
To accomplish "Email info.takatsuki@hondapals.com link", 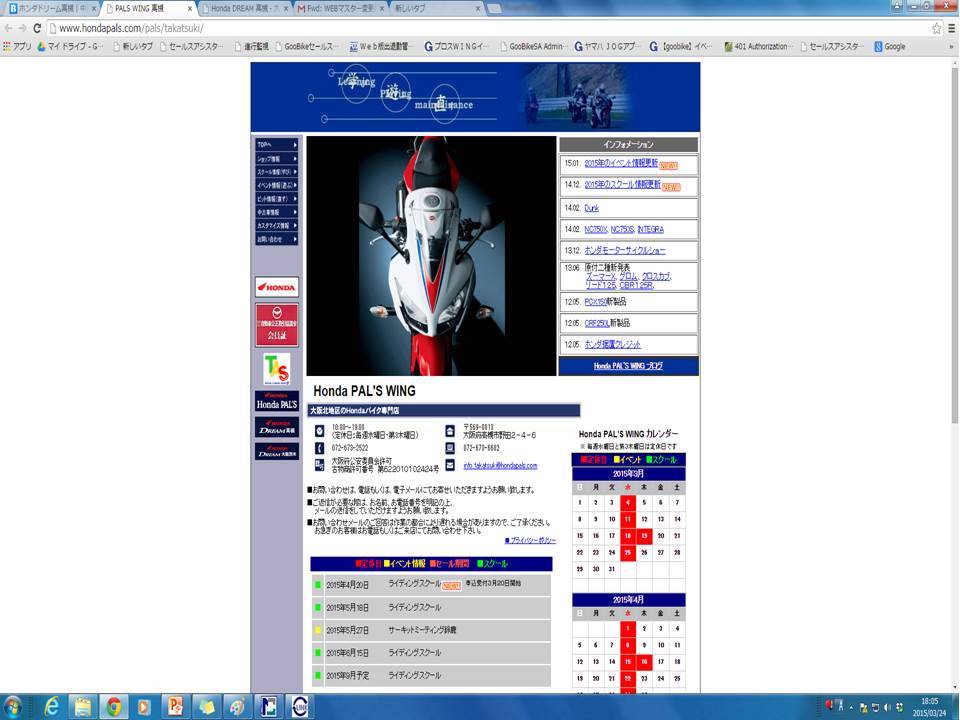I will pos(500,466).
